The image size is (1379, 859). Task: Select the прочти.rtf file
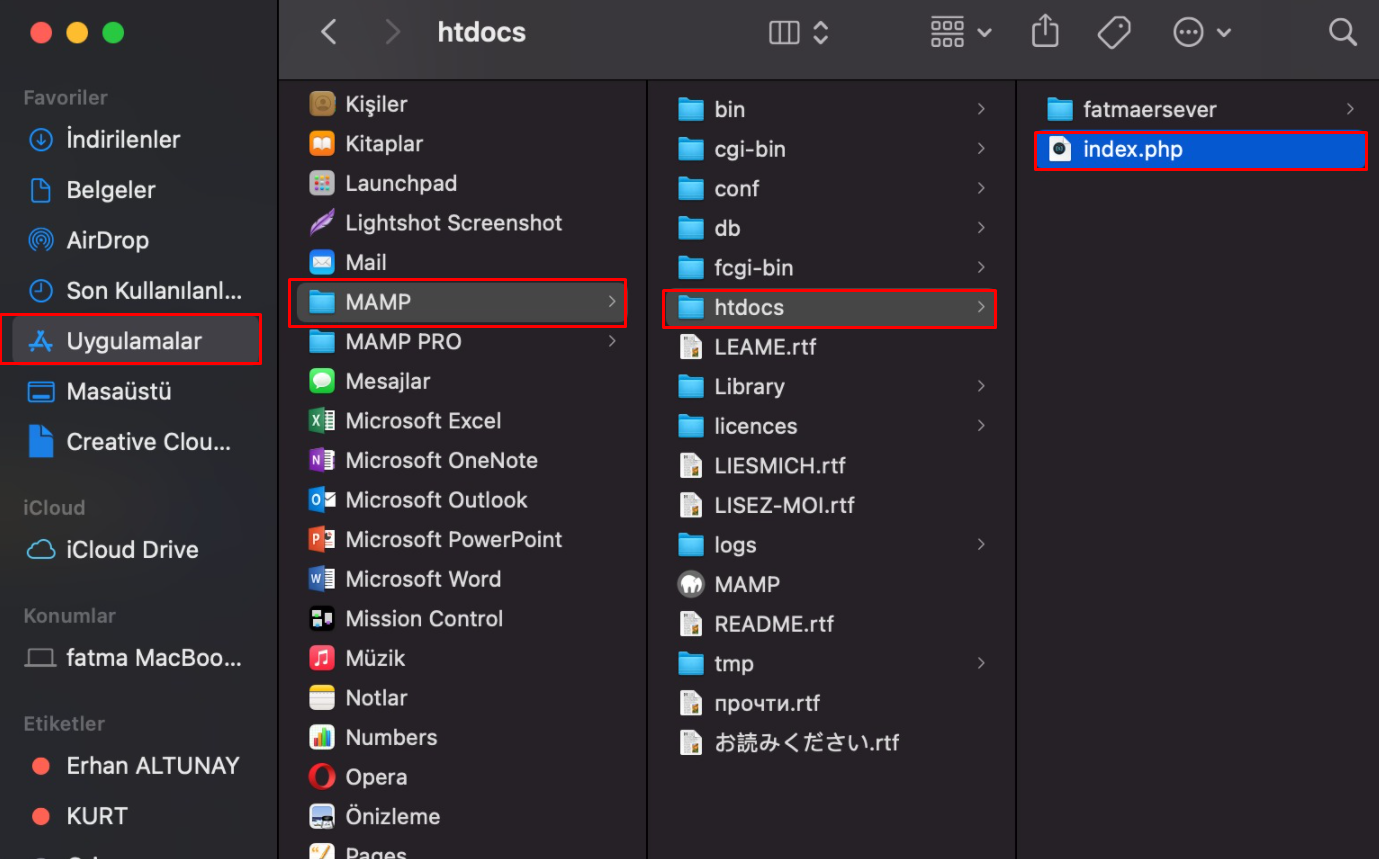pos(830,703)
